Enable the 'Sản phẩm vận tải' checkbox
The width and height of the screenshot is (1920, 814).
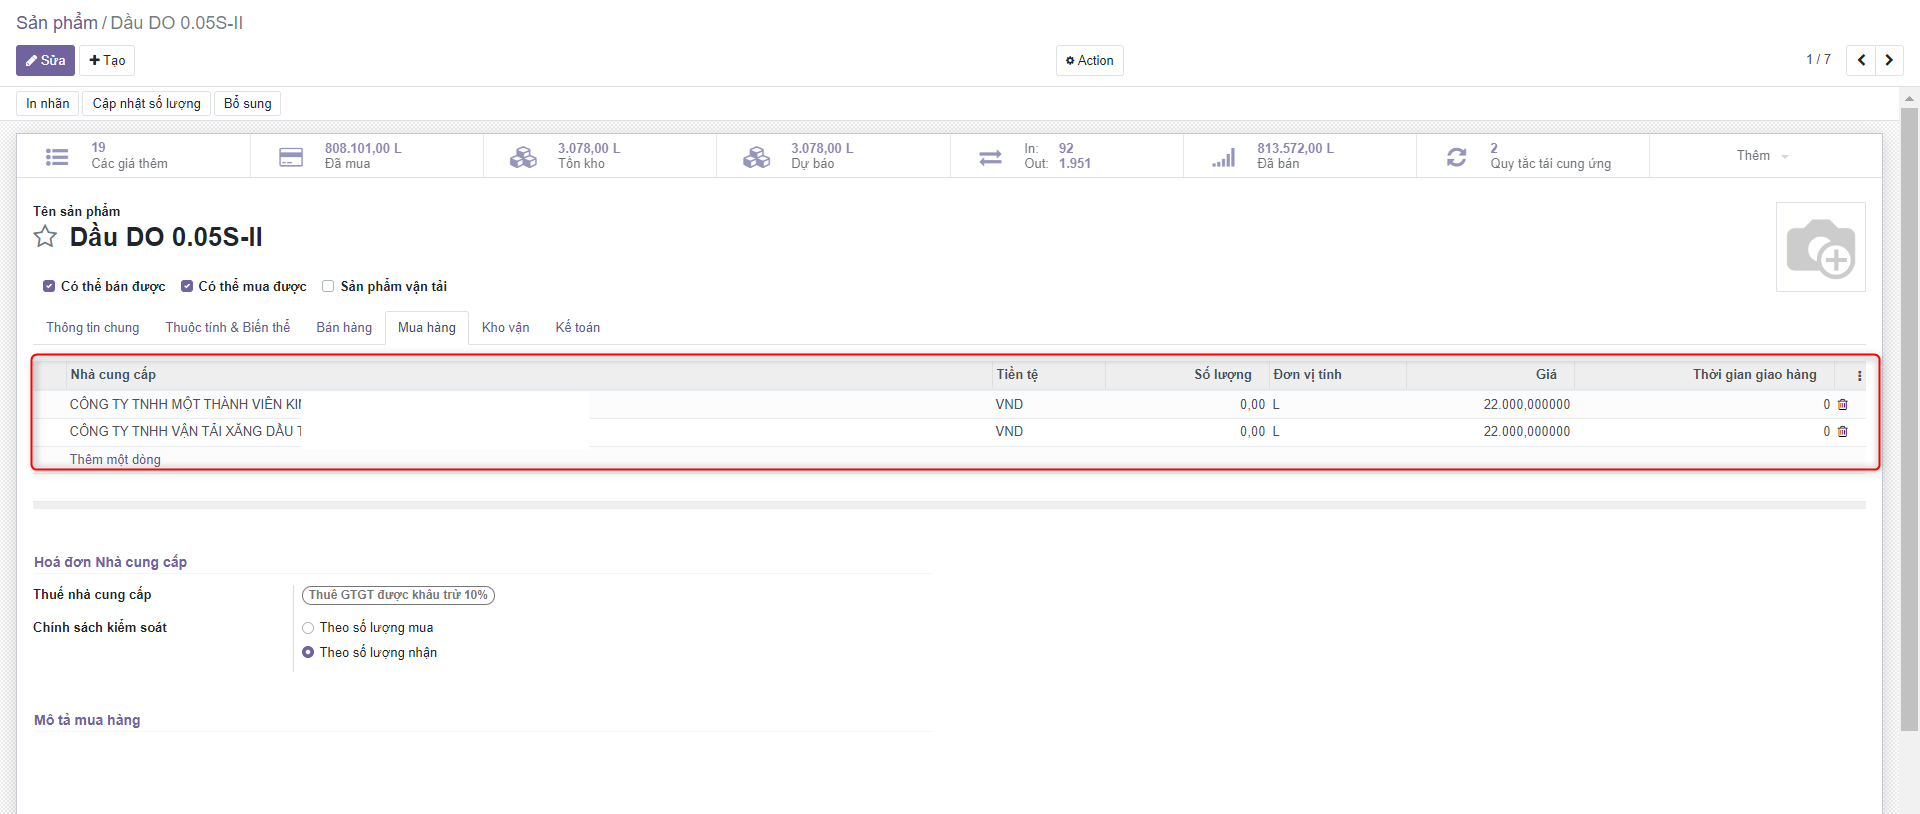328,287
